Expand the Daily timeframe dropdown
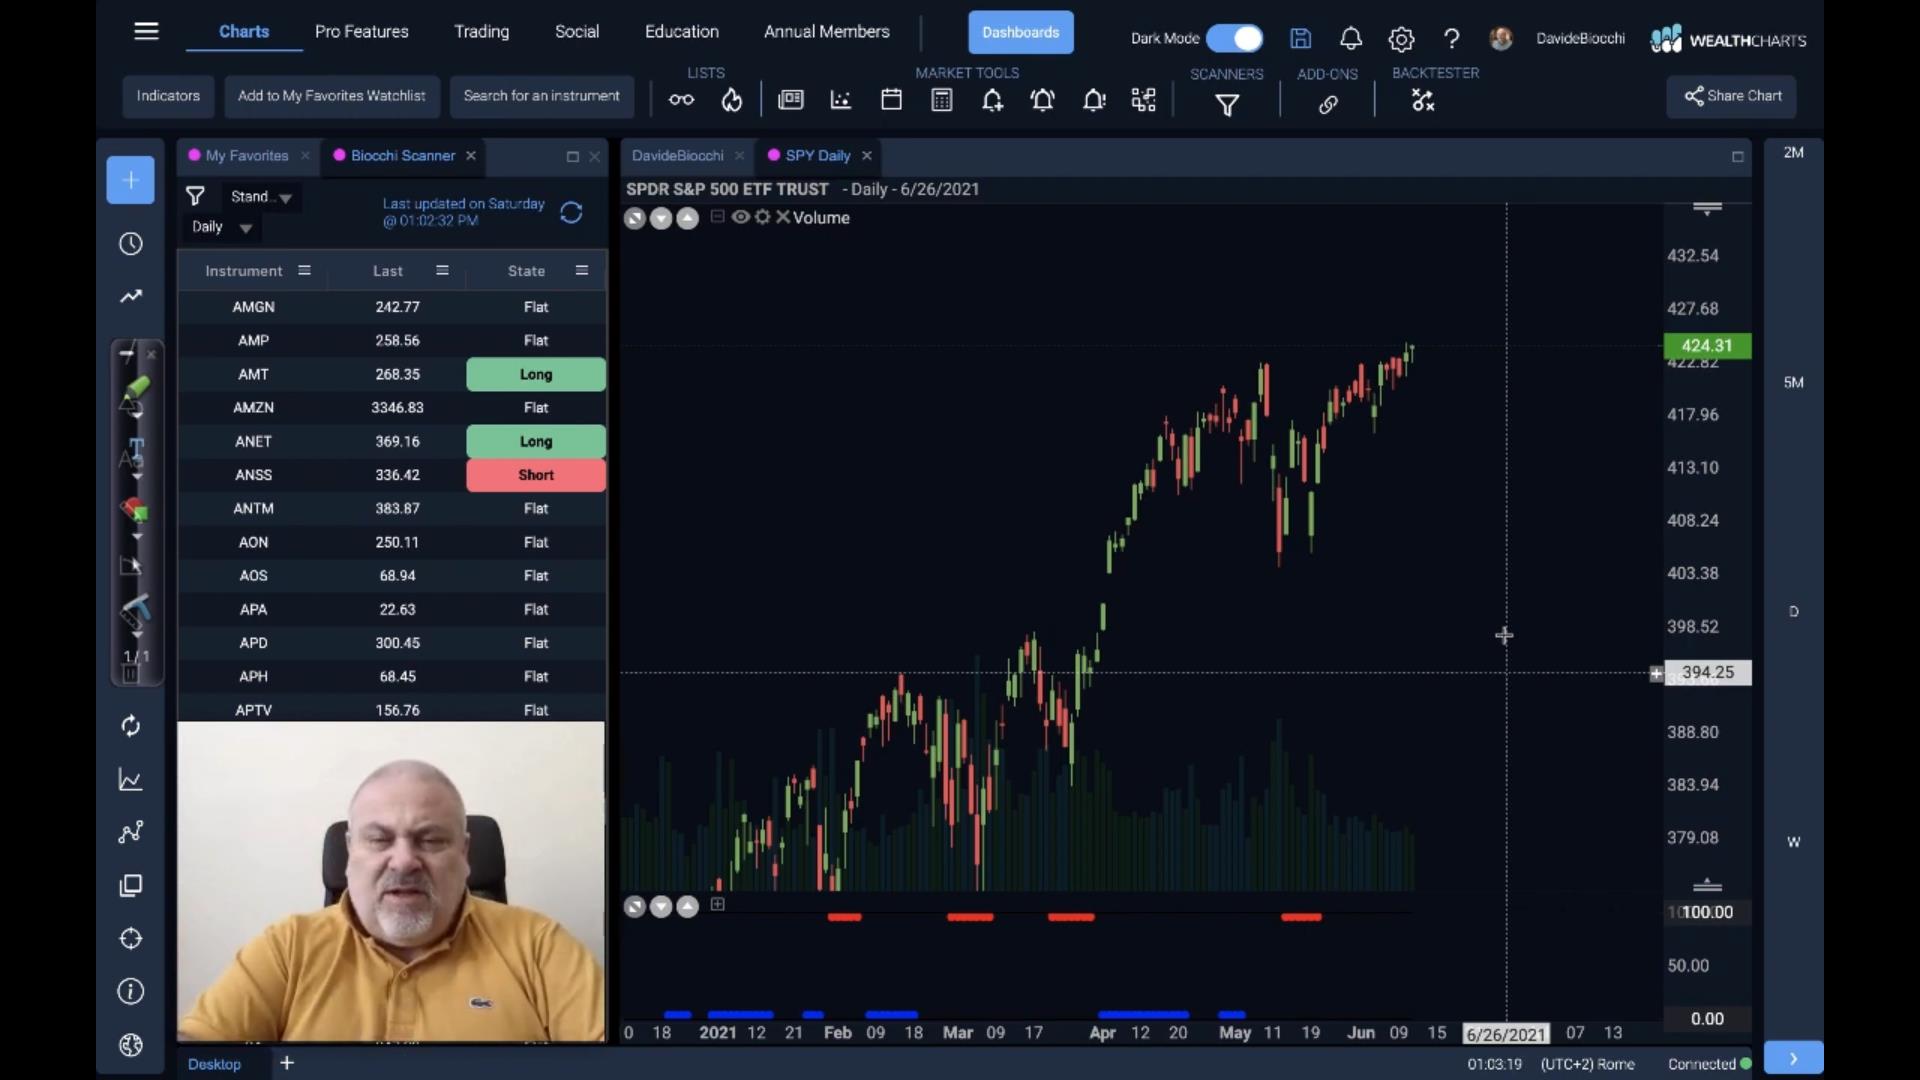Image resolution: width=1920 pixels, height=1080 pixels. [x=223, y=227]
